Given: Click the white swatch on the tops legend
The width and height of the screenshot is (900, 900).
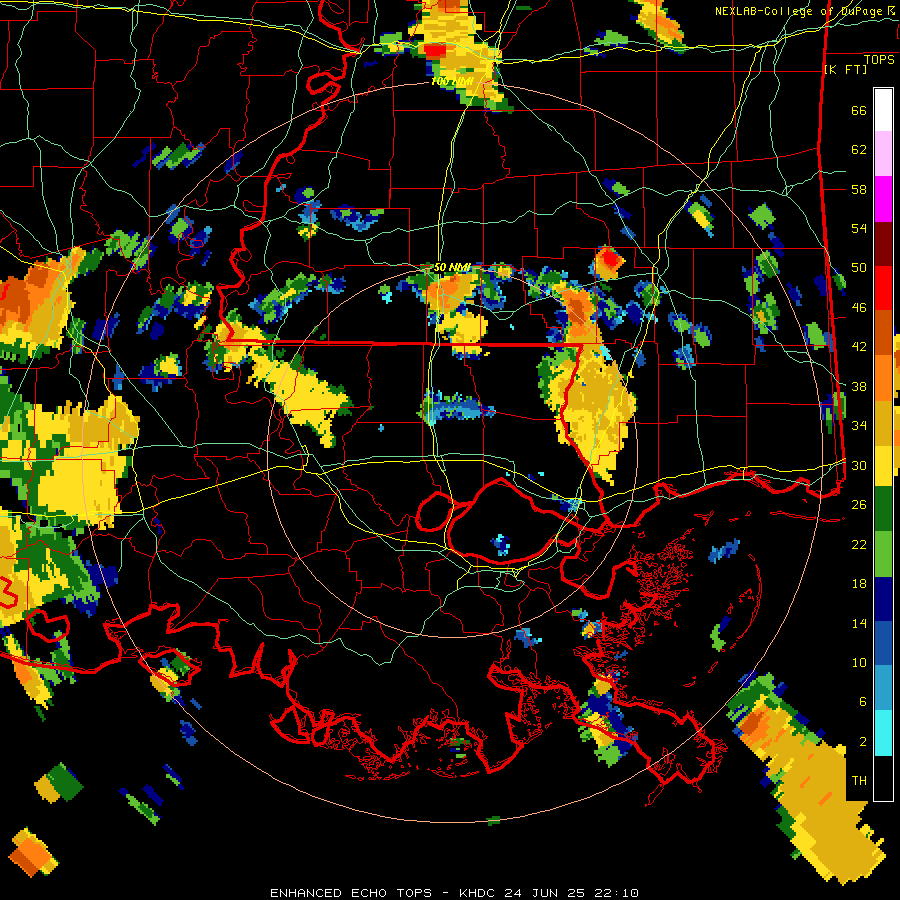Looking at the screenshot, I should coord(883,110).
